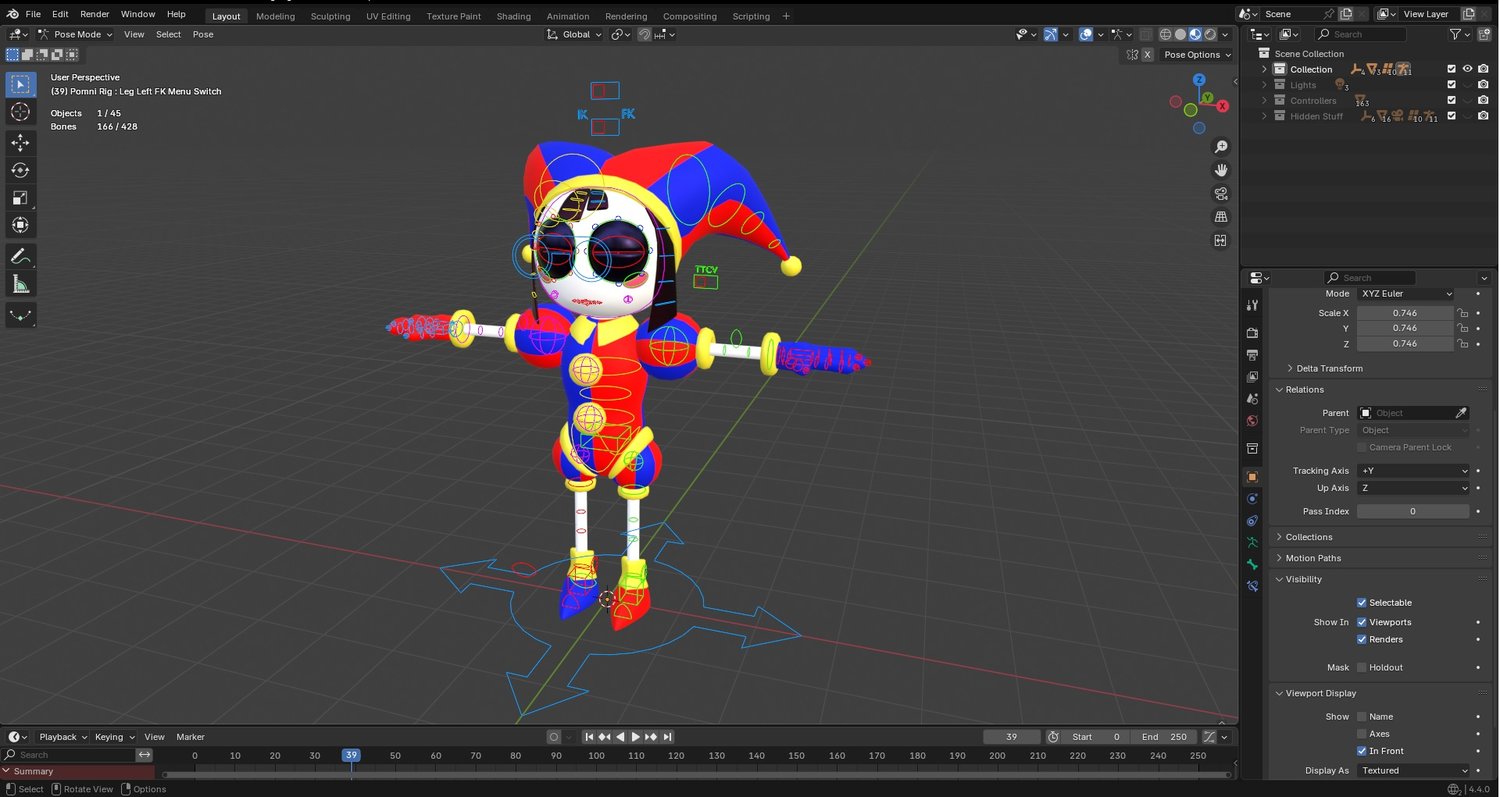Enable the Axes checkbox
1500x797 pixels.
tap(1362, 734)
